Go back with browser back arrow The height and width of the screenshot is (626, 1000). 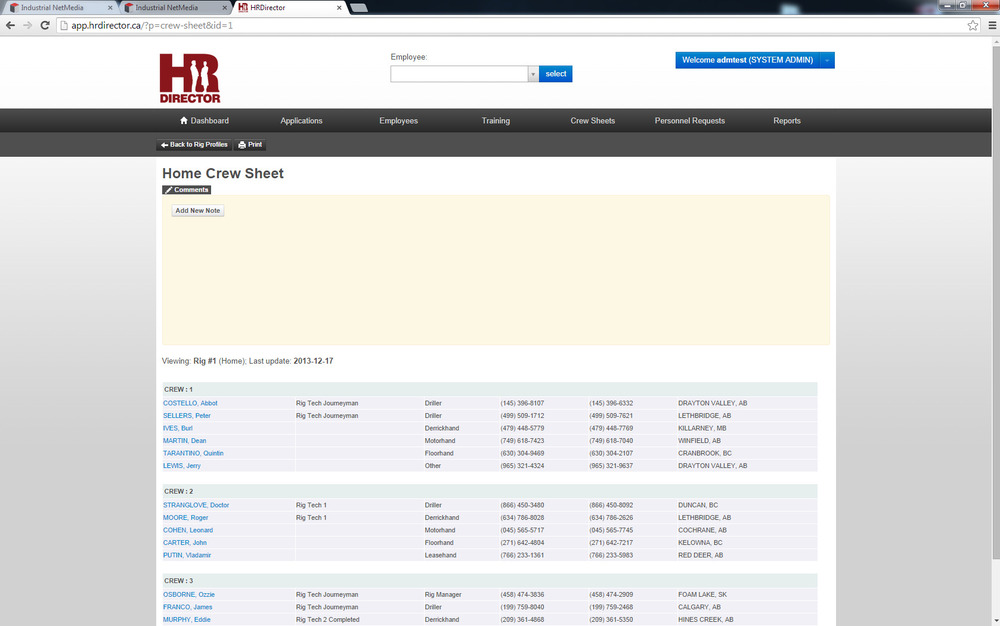coord(10,25)
